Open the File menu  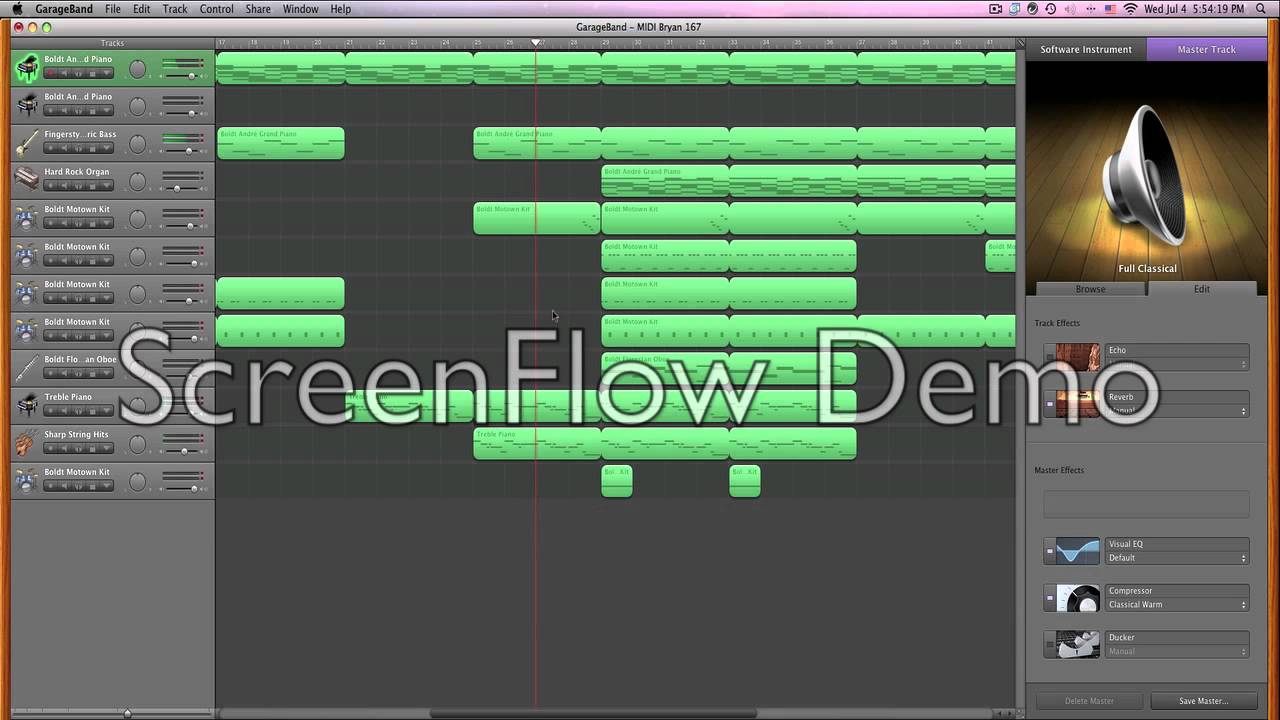pyautogui.click(x=113, y=9)
